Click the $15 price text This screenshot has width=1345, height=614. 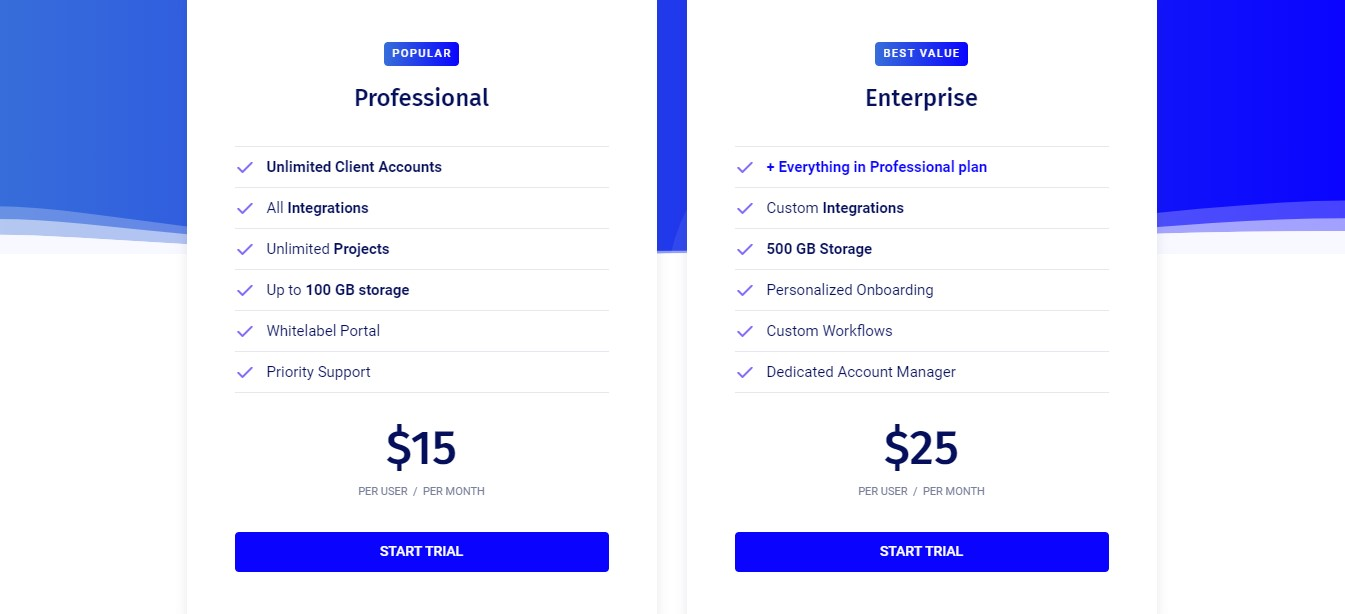[x=421, y=448]
